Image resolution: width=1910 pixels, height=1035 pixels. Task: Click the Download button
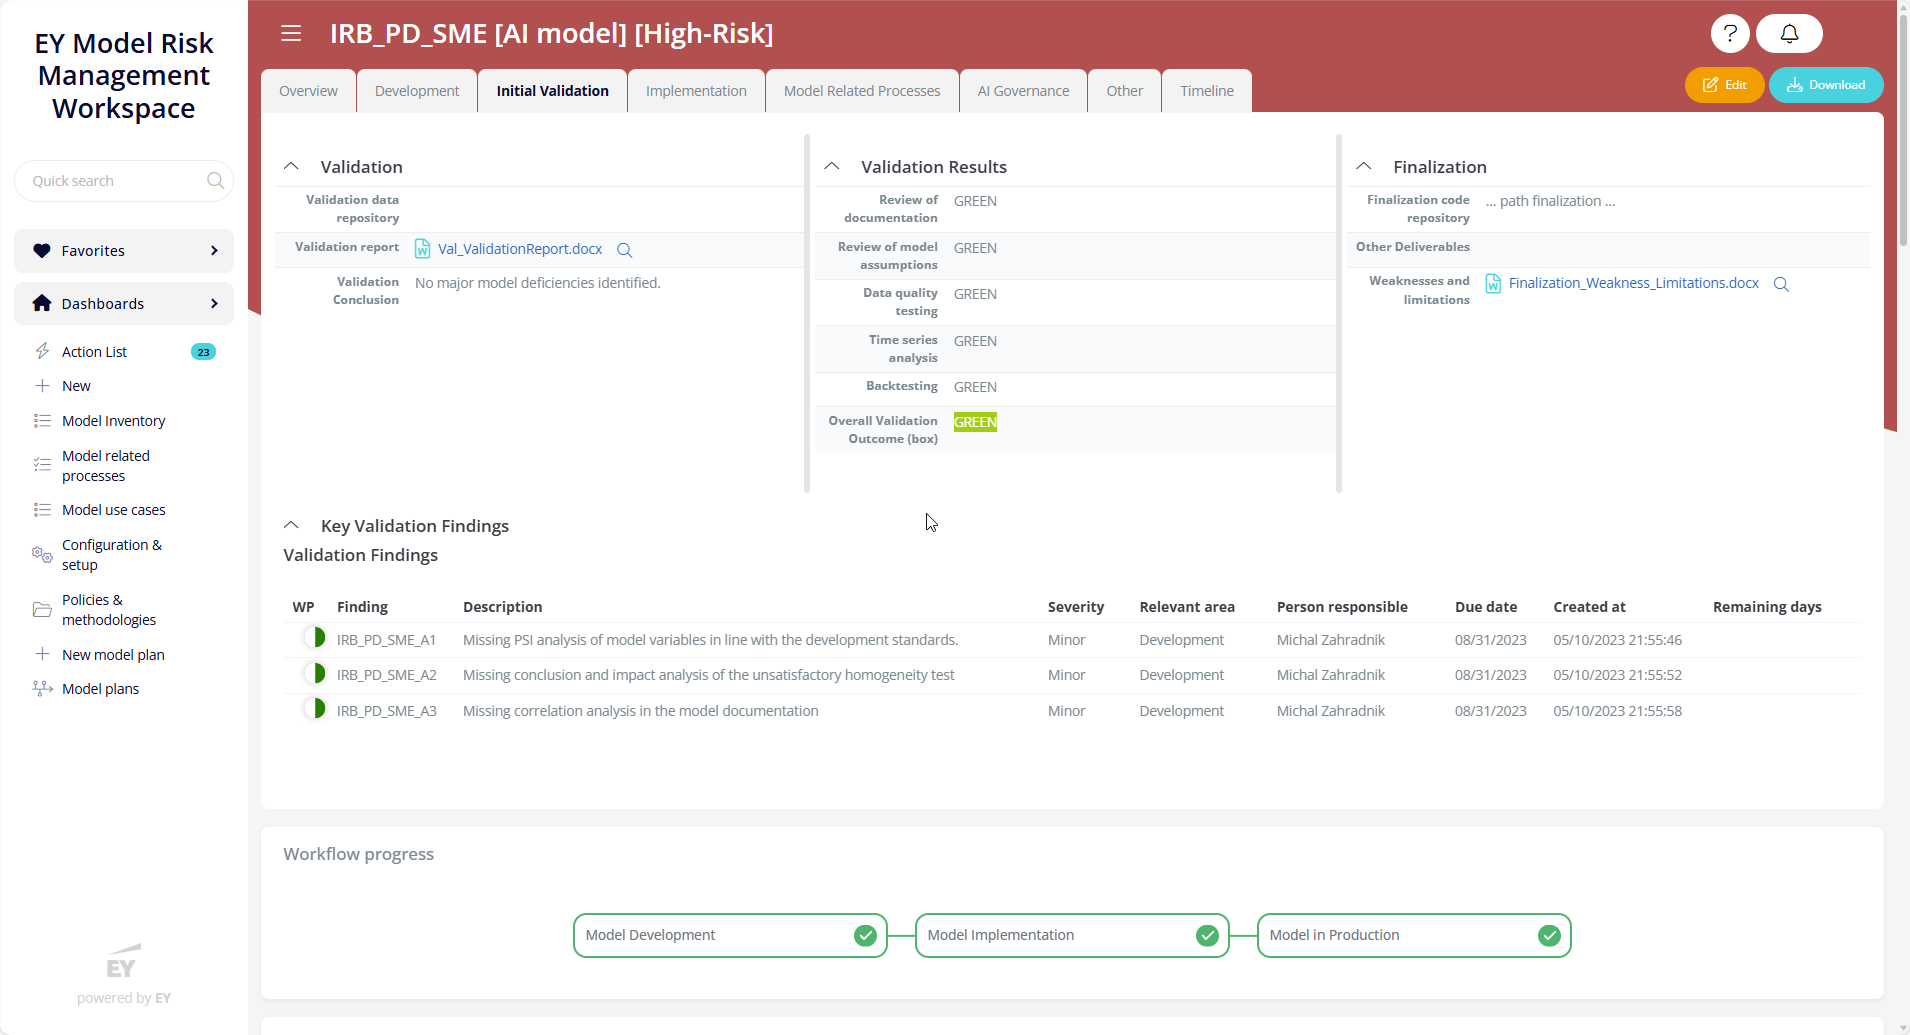pyautogui.click(x=1826, y=85)
